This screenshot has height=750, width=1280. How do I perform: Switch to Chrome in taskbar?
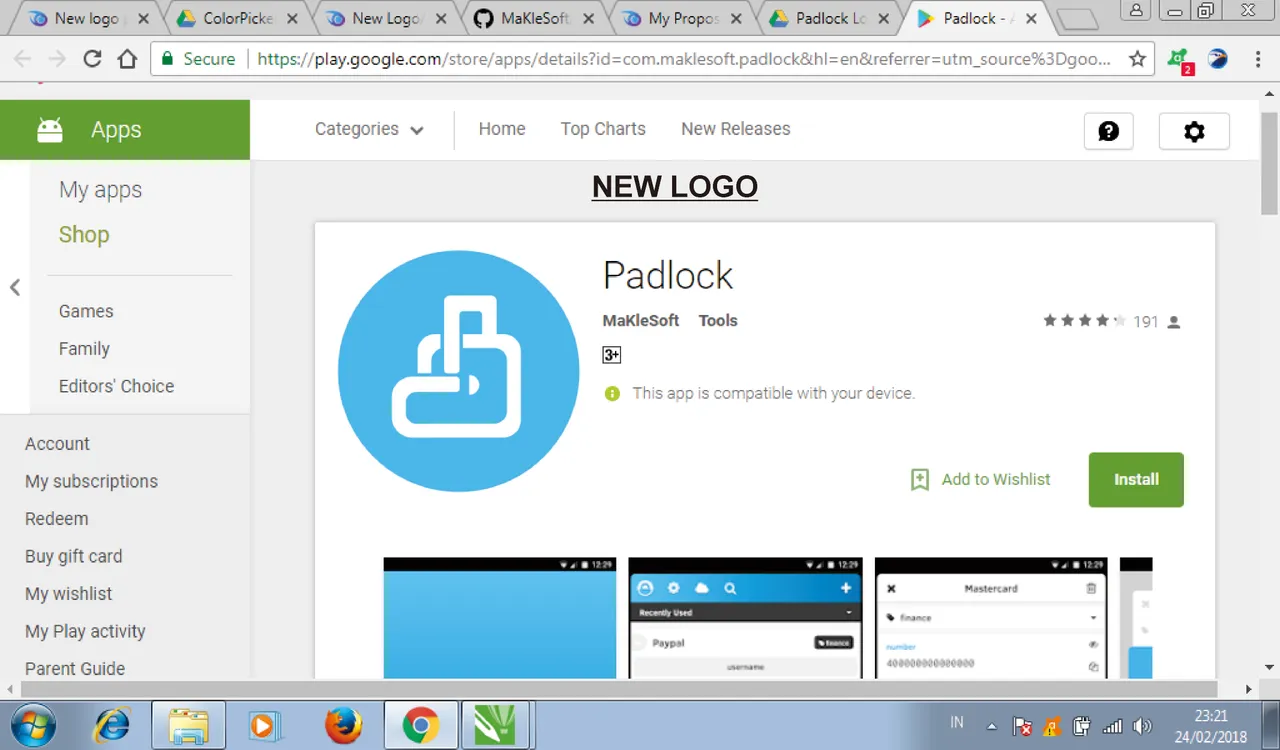tap(421, 725)
